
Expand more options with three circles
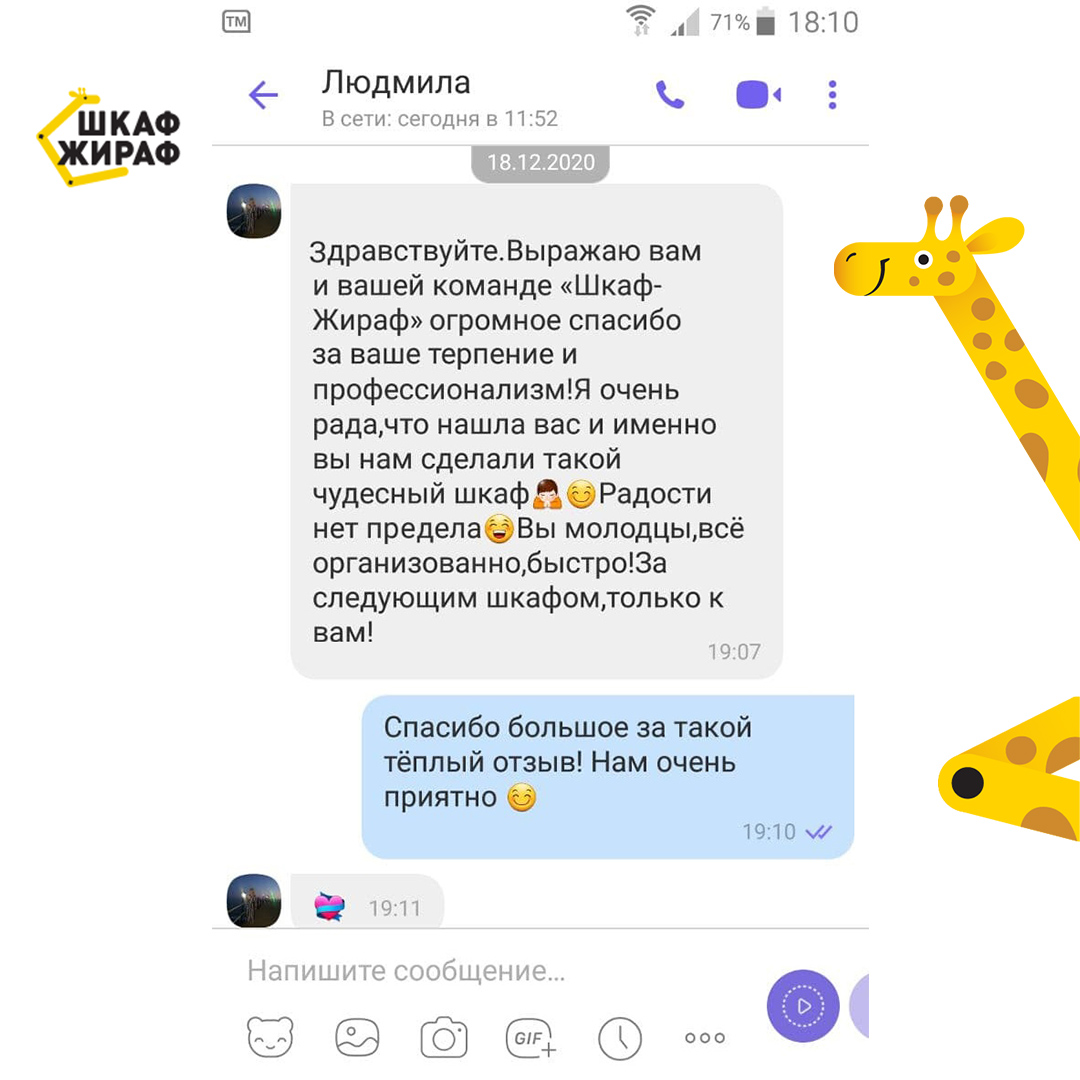point(705,1038)
